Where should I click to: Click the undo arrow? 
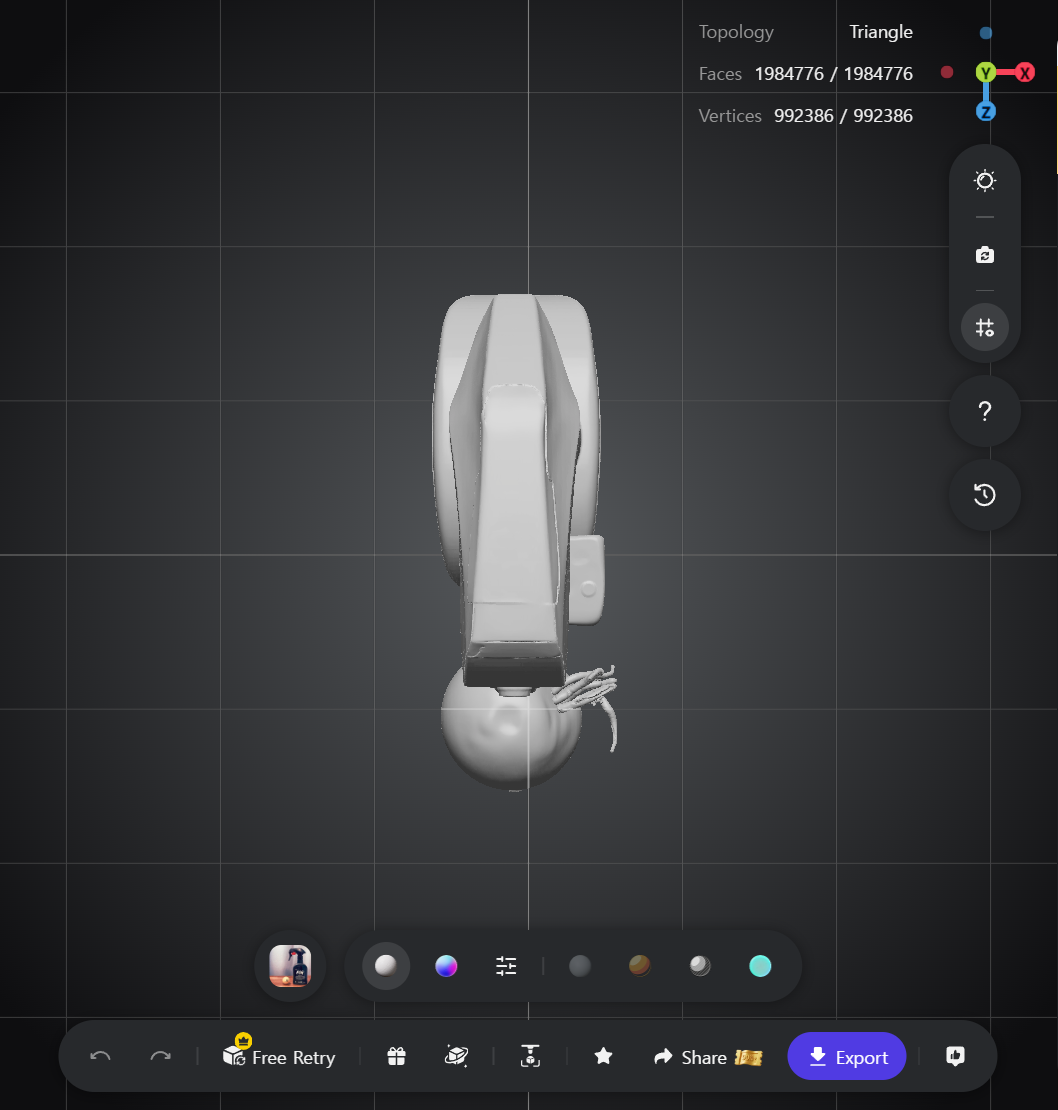100,1056
